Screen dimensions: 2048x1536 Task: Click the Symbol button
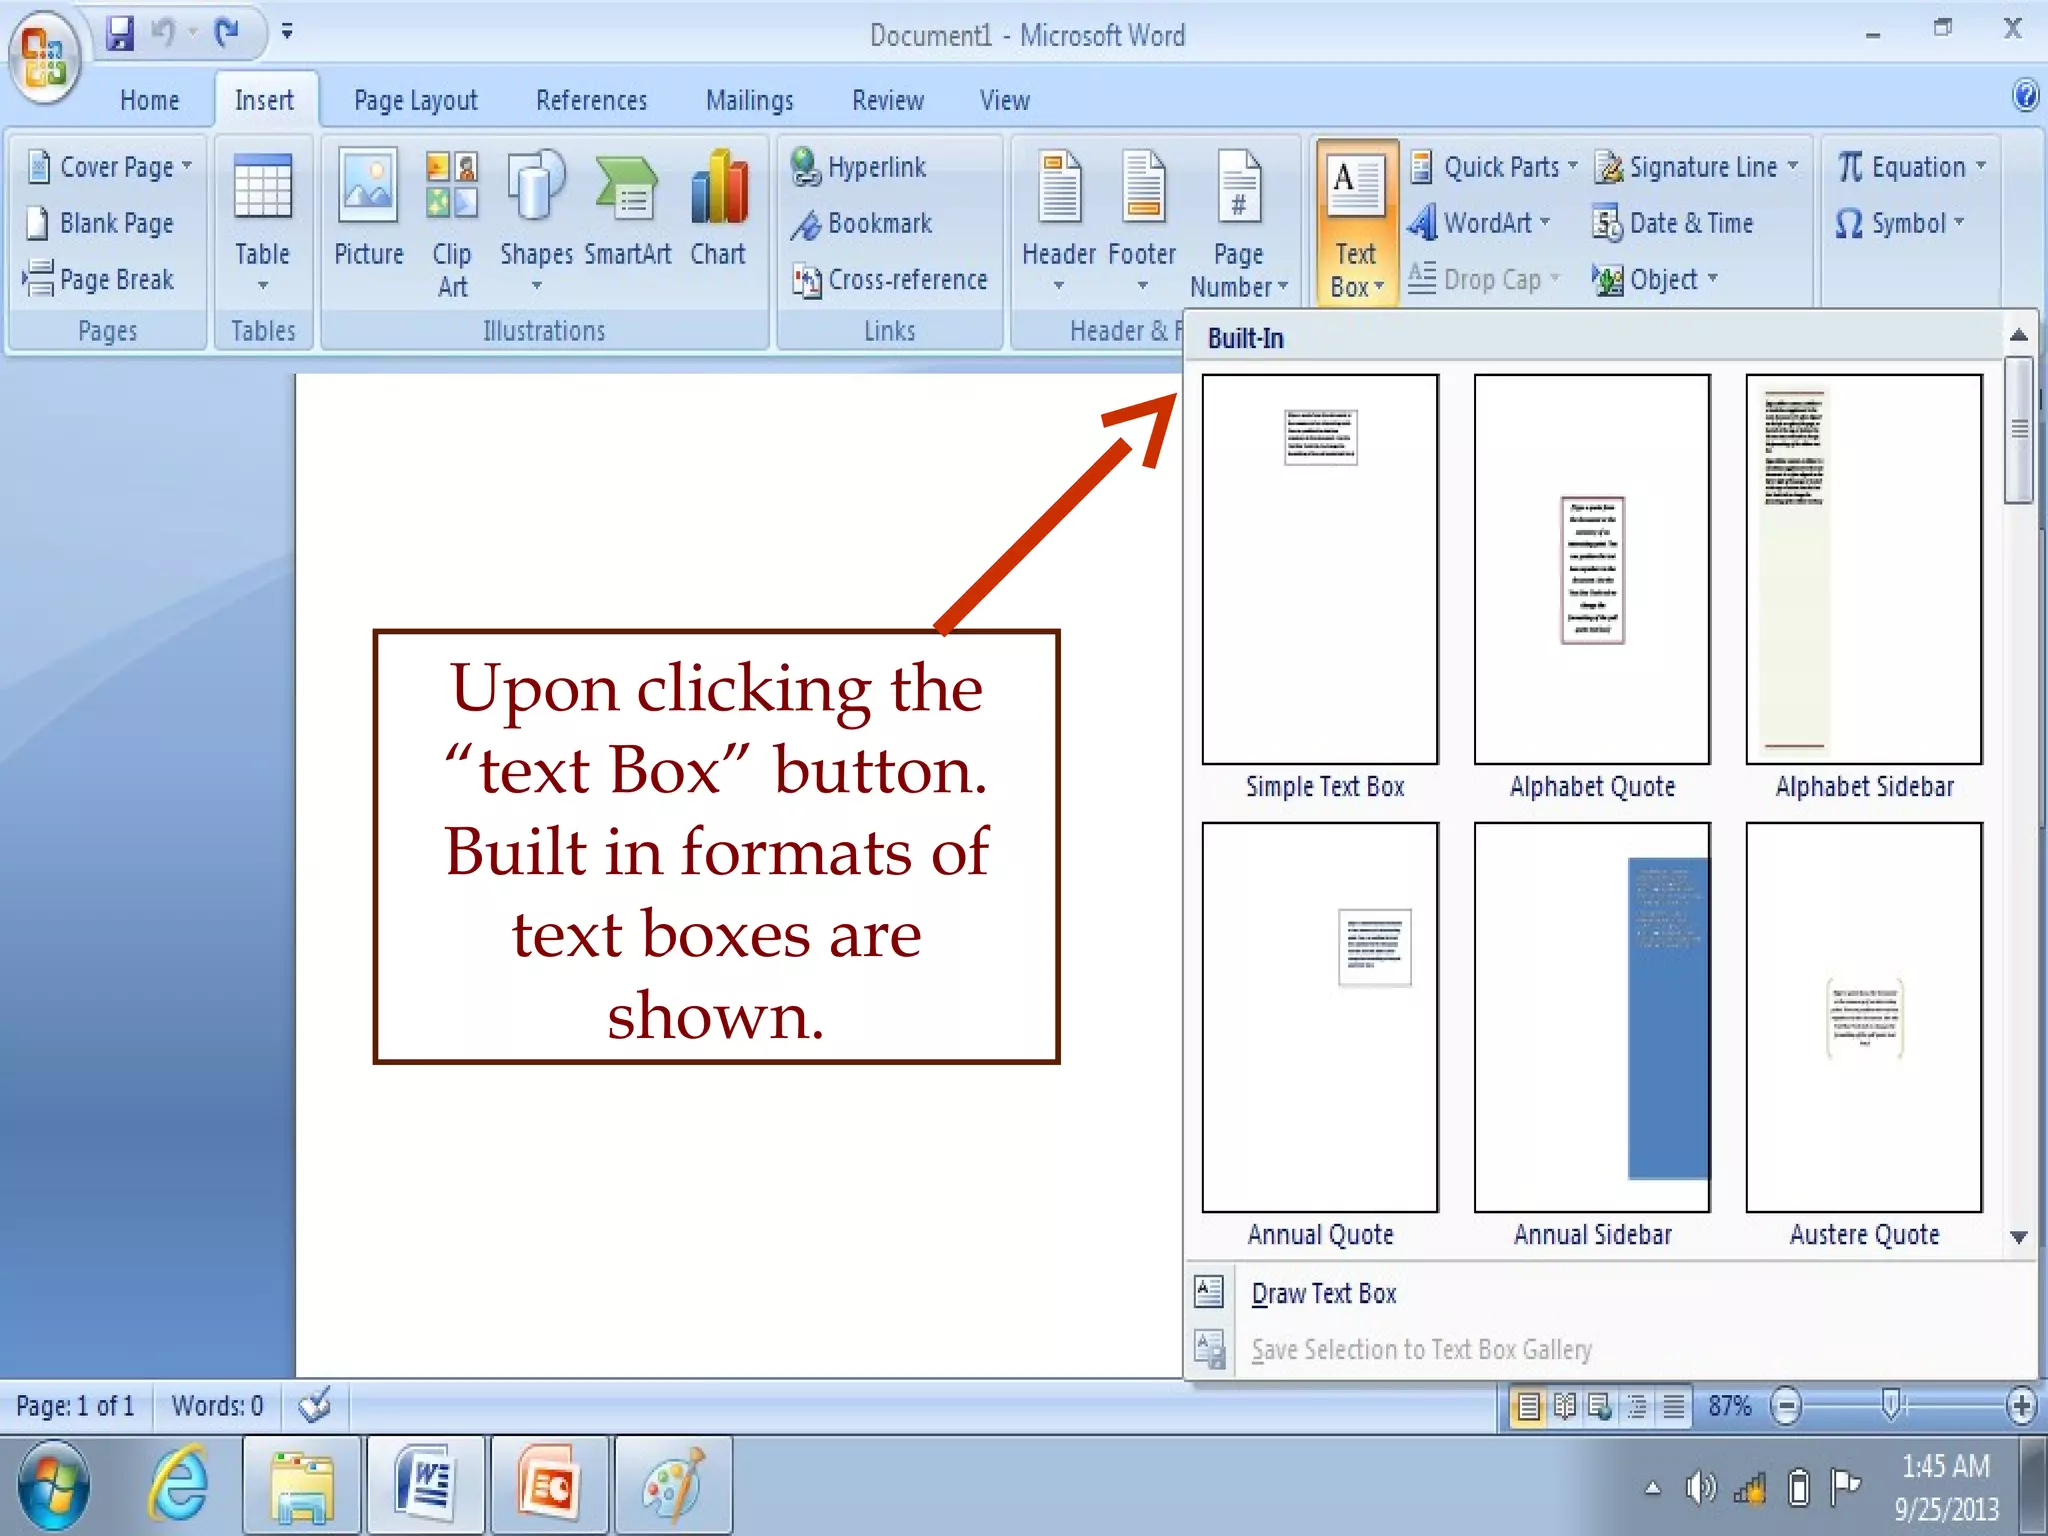(x=1900, y=223)
